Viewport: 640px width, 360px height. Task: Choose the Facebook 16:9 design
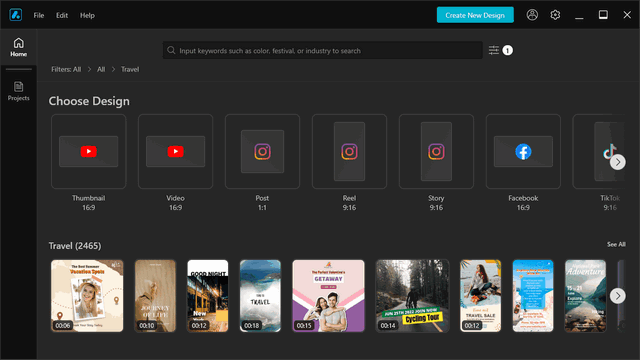pos(523,151)
